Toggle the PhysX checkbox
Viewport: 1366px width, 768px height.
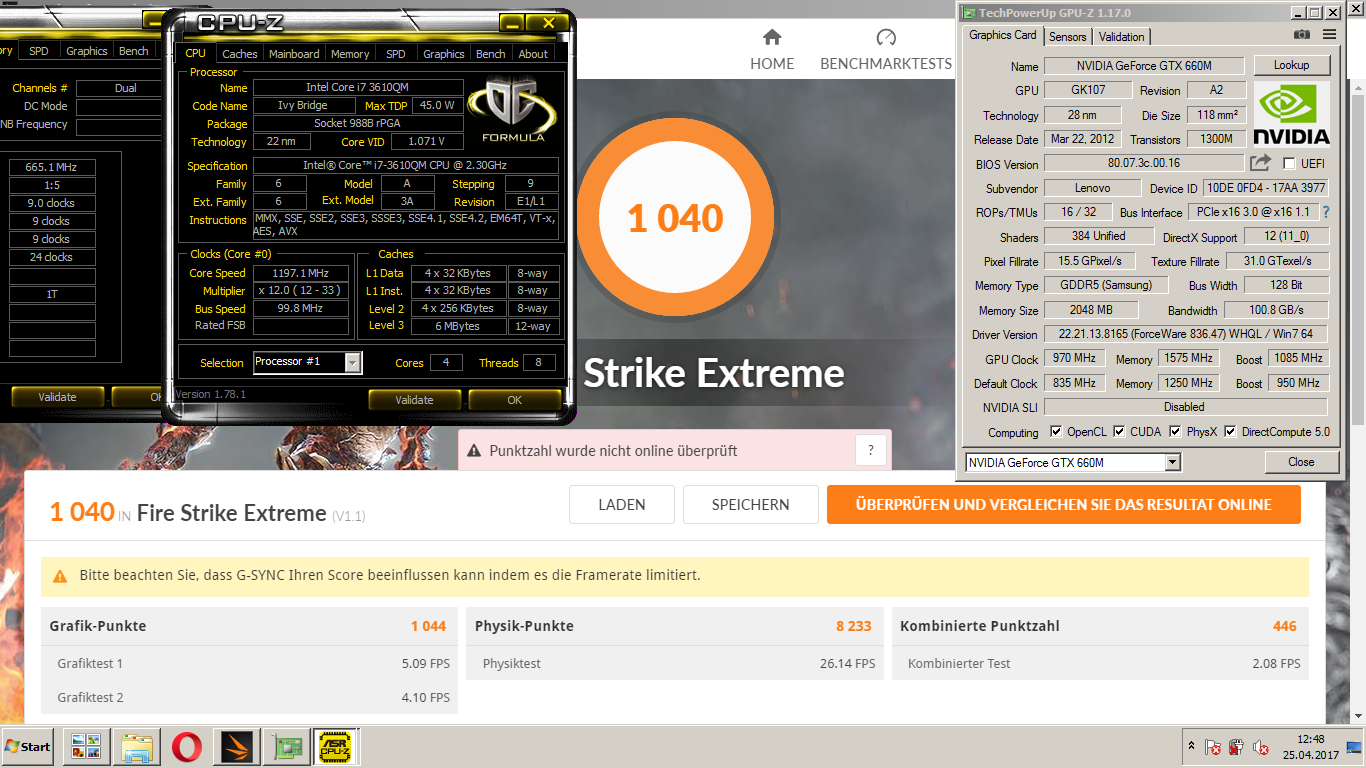pyautogui.click(x=1175, y=432)
